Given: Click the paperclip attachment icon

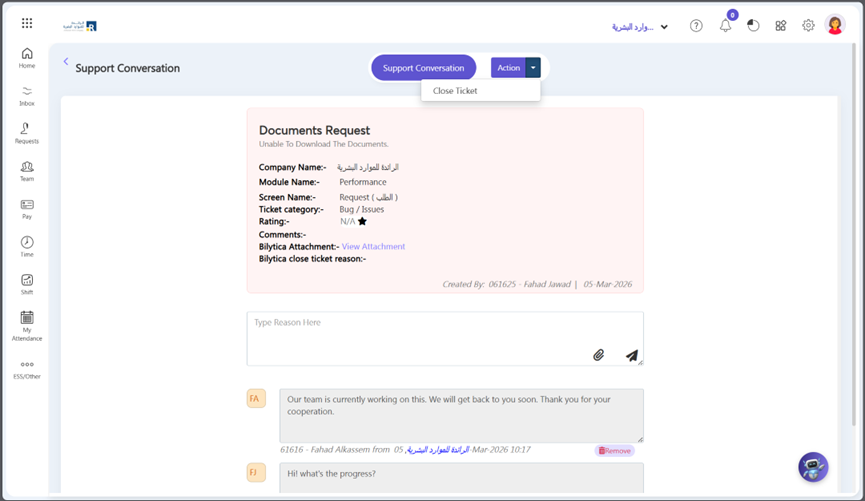Looking at the screenshot, I should 598,355.
